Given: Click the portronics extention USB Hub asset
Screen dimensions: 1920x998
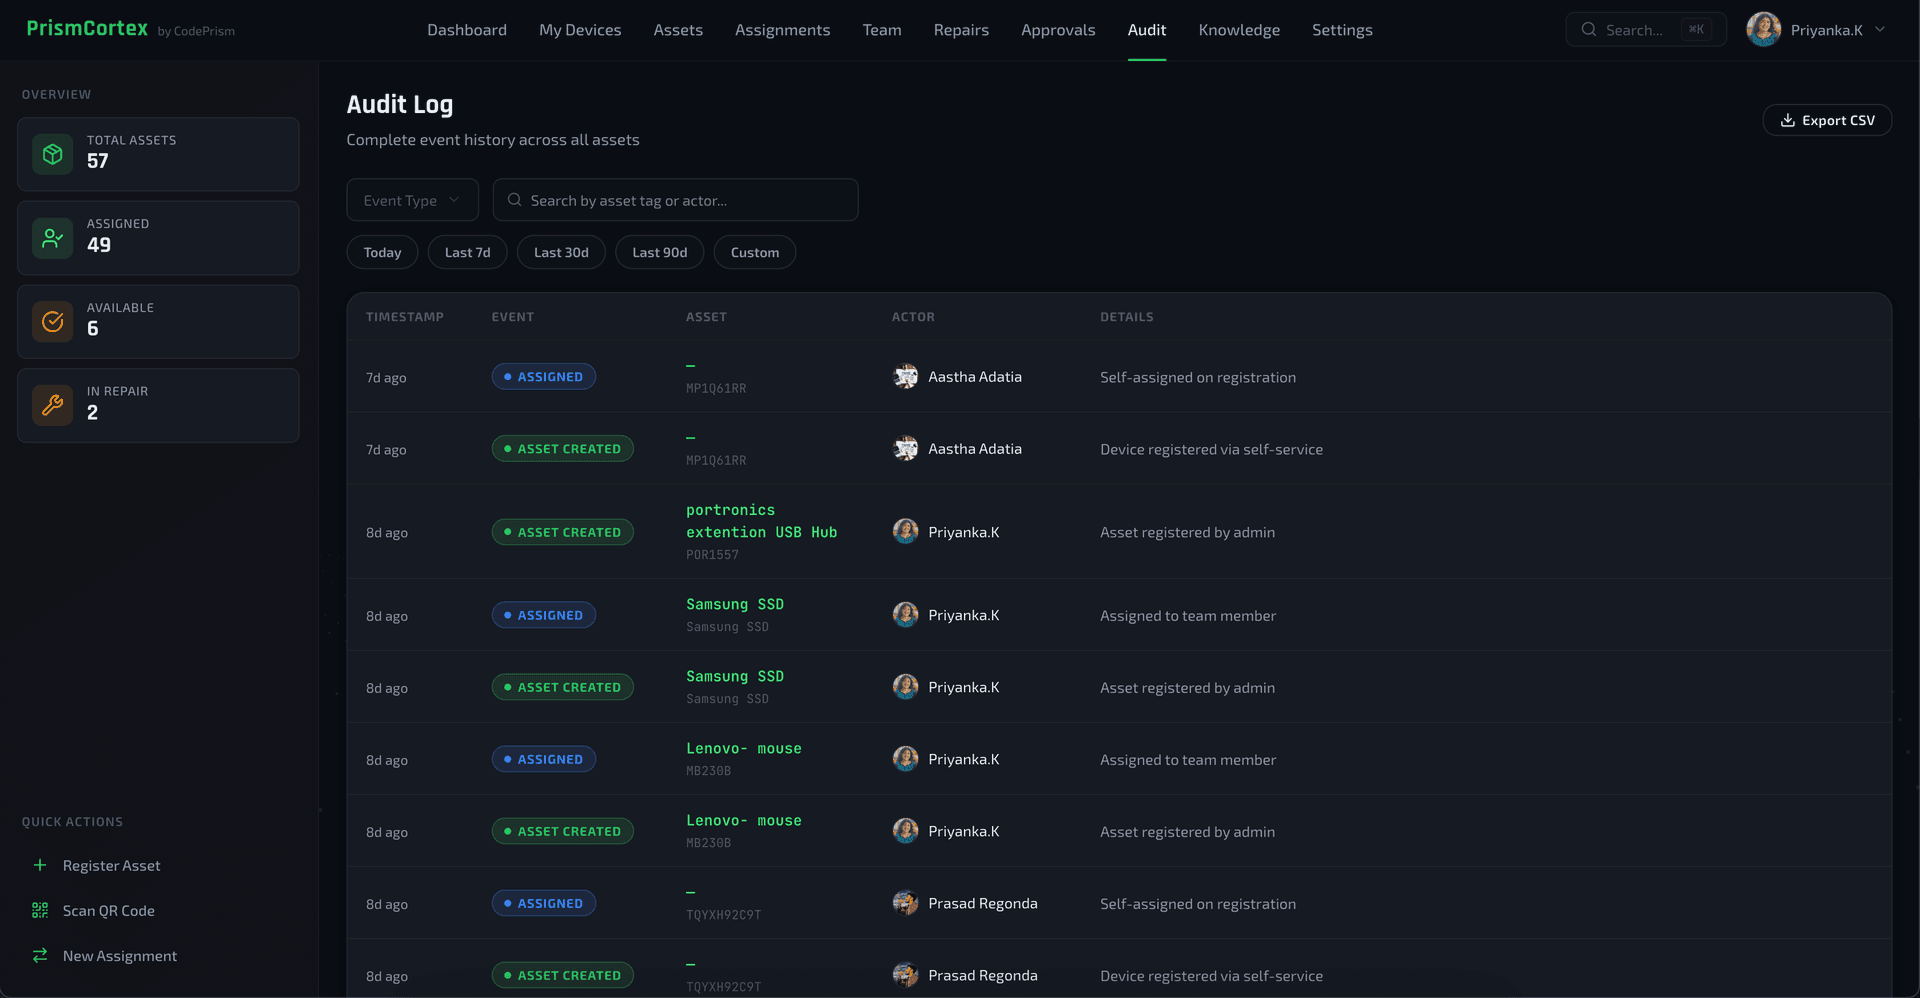Looking at the screenshot, I should [x=761, y=521].
